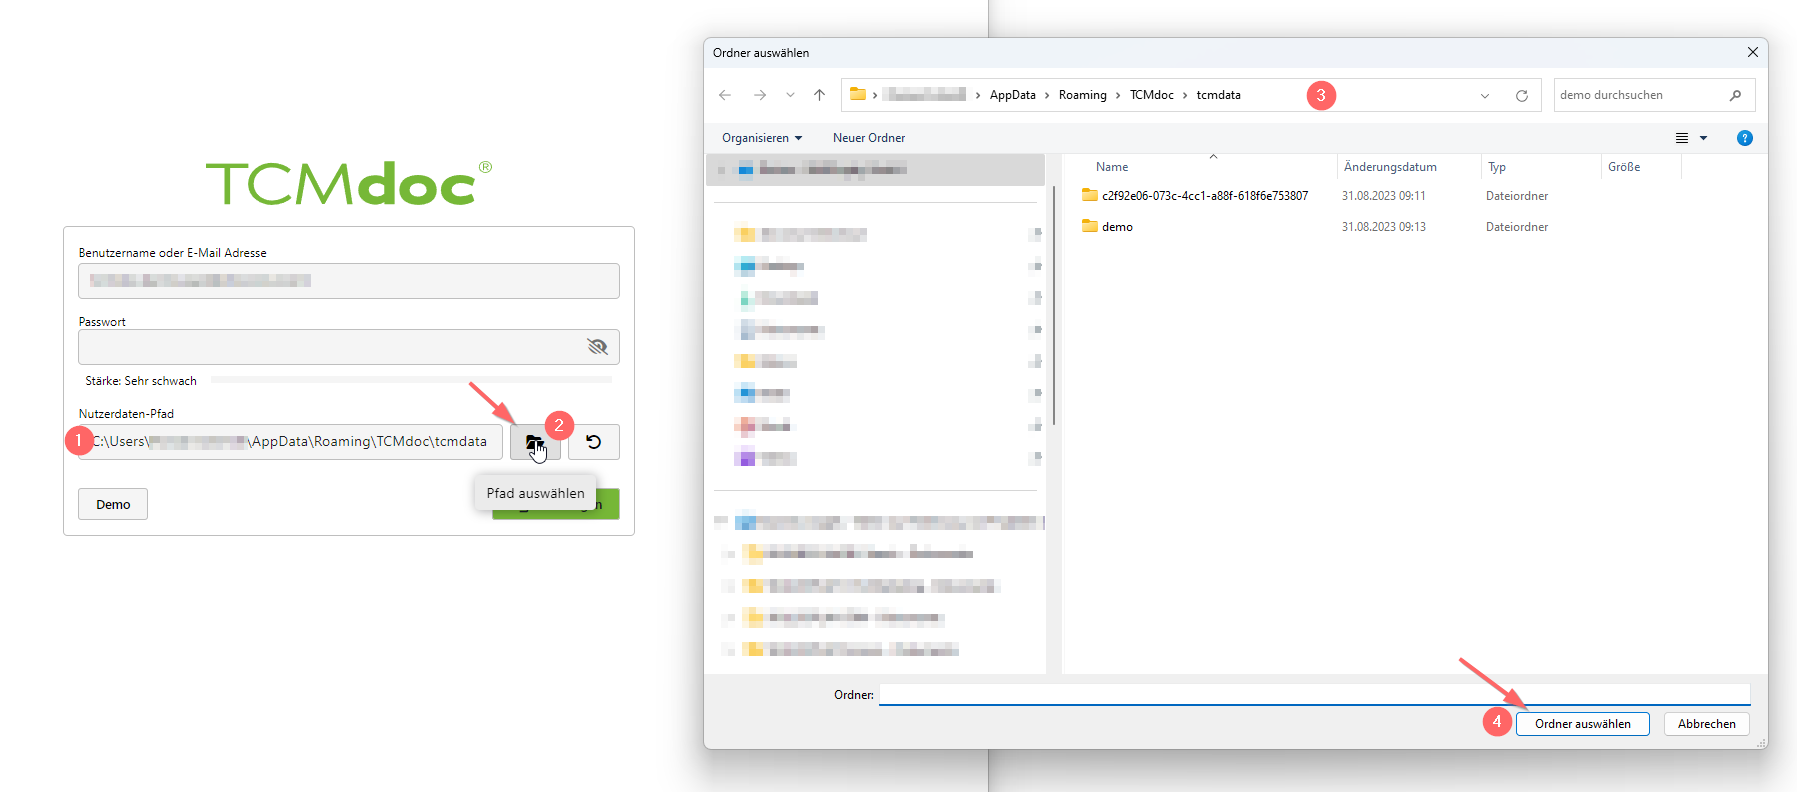Click the Demo button

point(113,505)
